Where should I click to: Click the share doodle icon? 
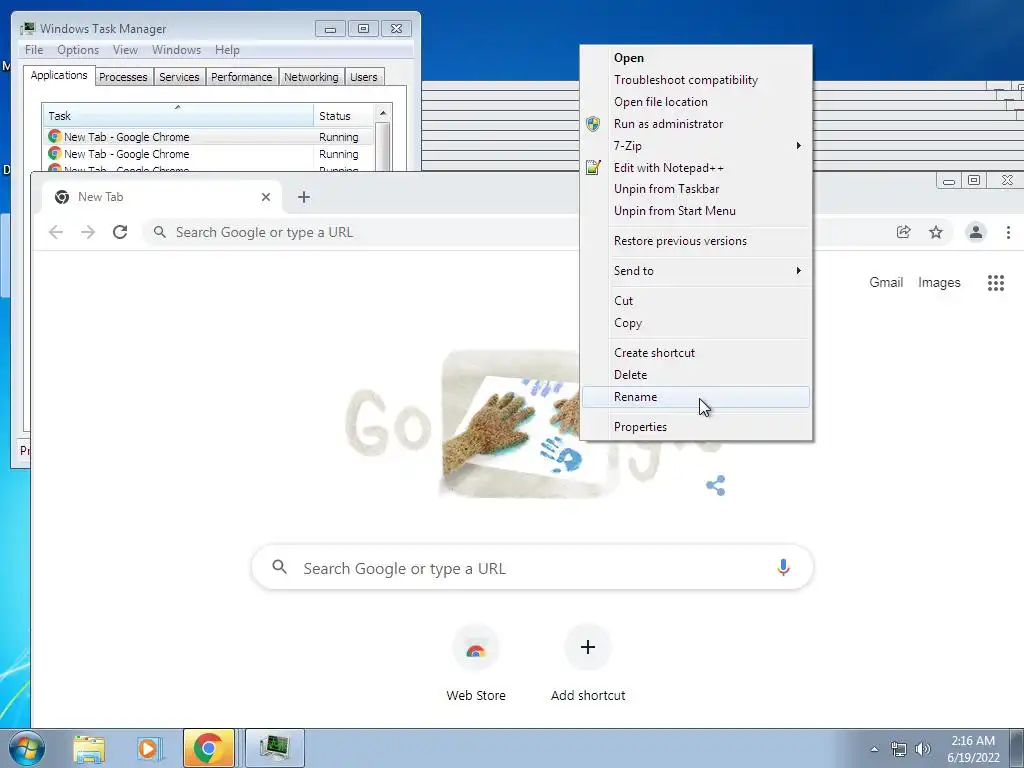tap(716, 485)
